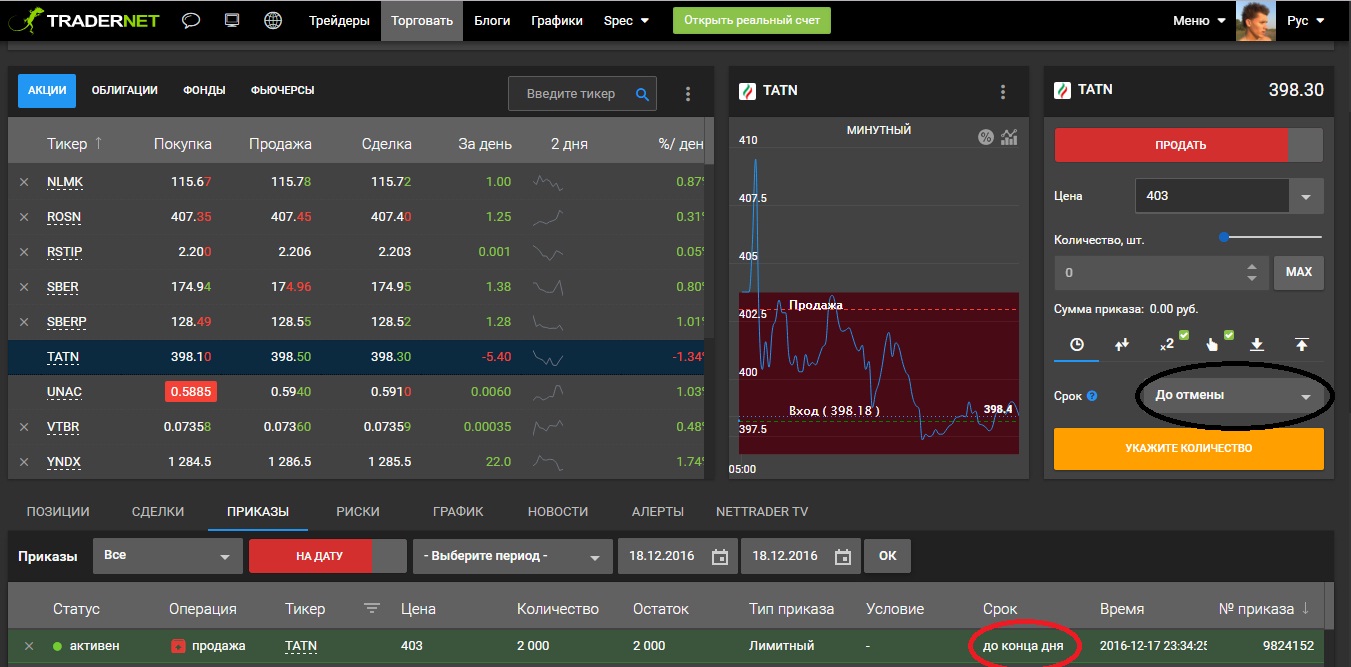Open the user avatar photo
This screenshot has height=667, width=1351.
coord(1256,20)
